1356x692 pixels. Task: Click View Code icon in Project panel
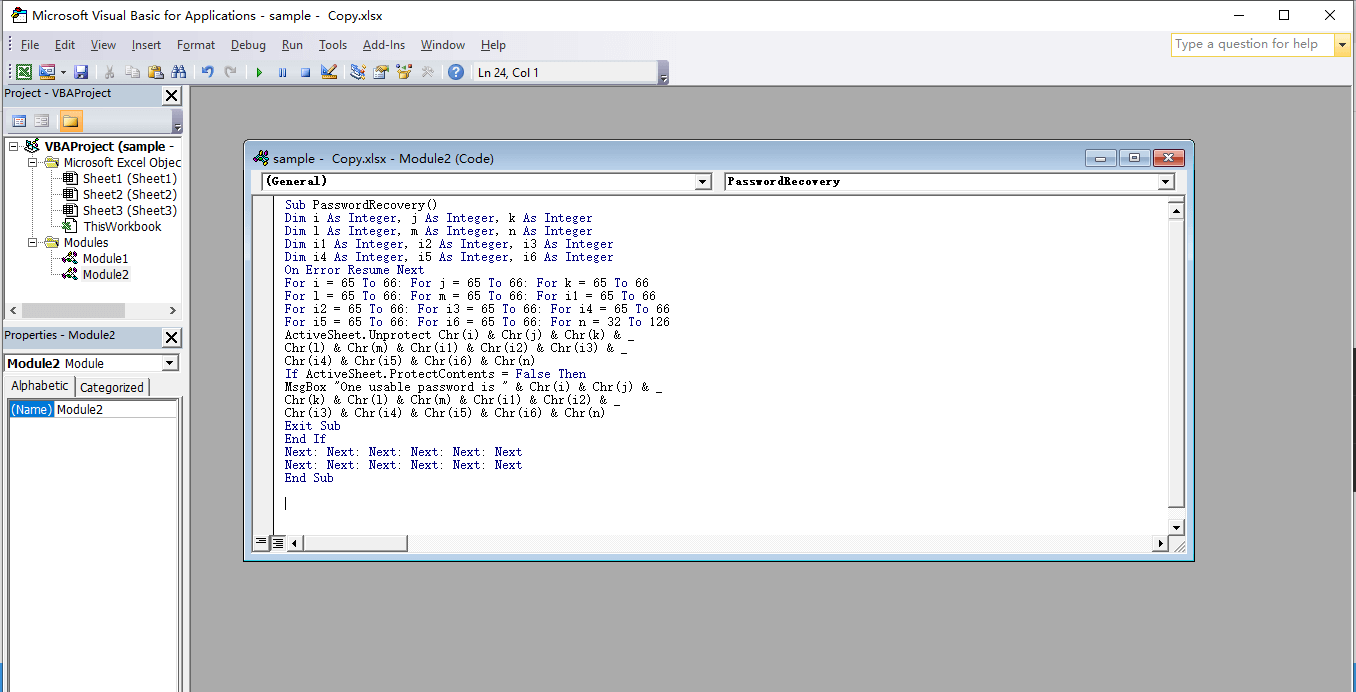19,121
